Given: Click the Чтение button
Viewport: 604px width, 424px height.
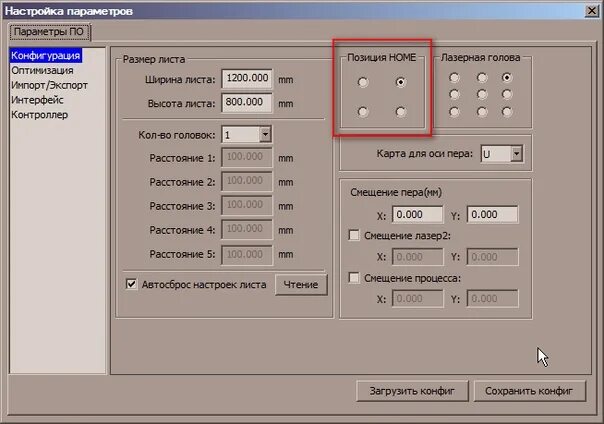Looking at the screenshot, I should pos(301,285).
